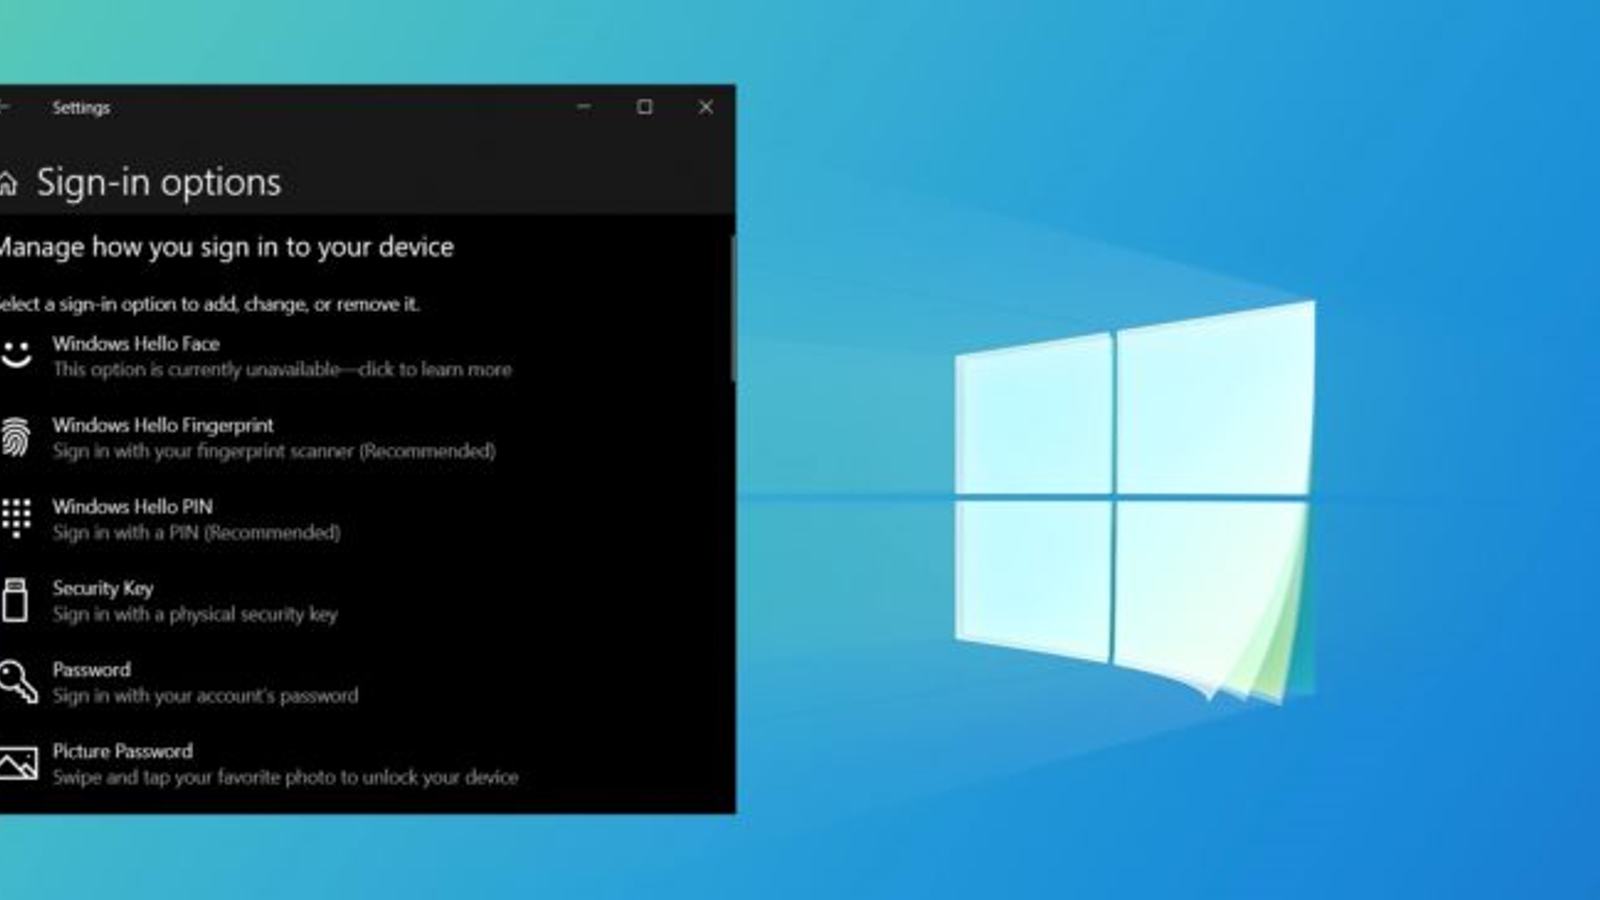Click "click to learn more" under Hello Face
Viewport: 1600px width, 900px height.
(x=435, y=370)
